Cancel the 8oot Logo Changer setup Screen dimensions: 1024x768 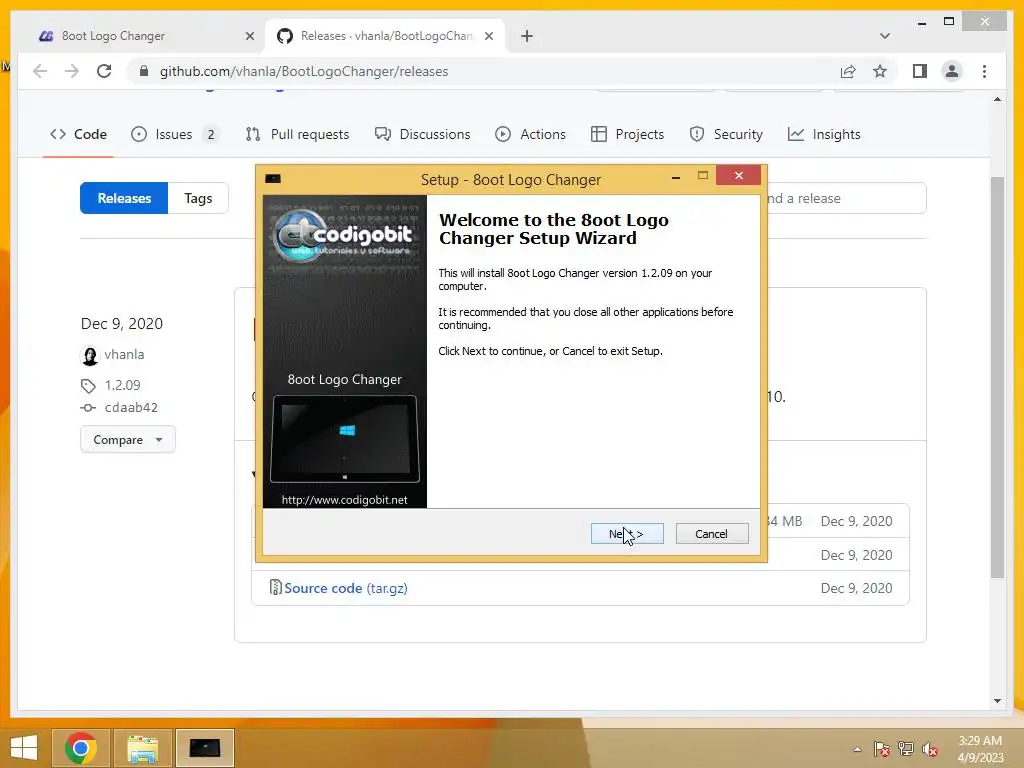point(712,534)
